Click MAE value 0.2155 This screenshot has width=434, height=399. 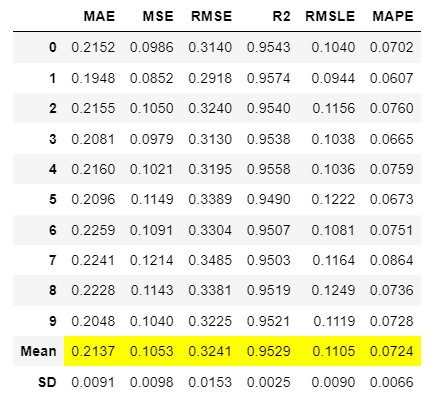tap(93, 108)
